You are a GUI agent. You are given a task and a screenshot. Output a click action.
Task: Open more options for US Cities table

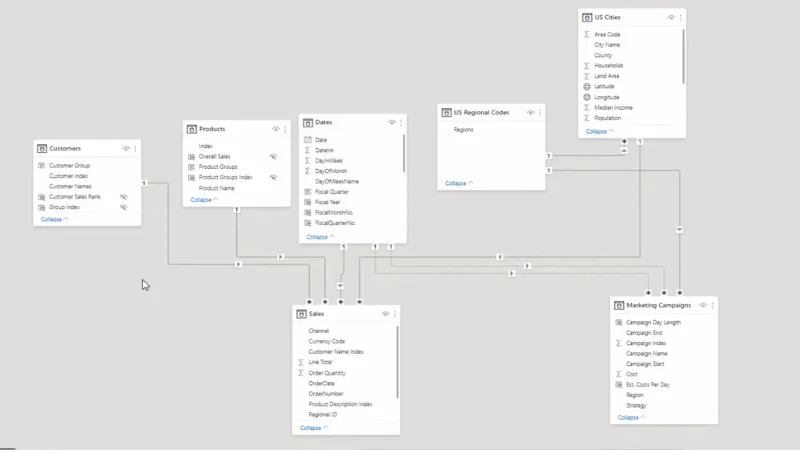681,17
